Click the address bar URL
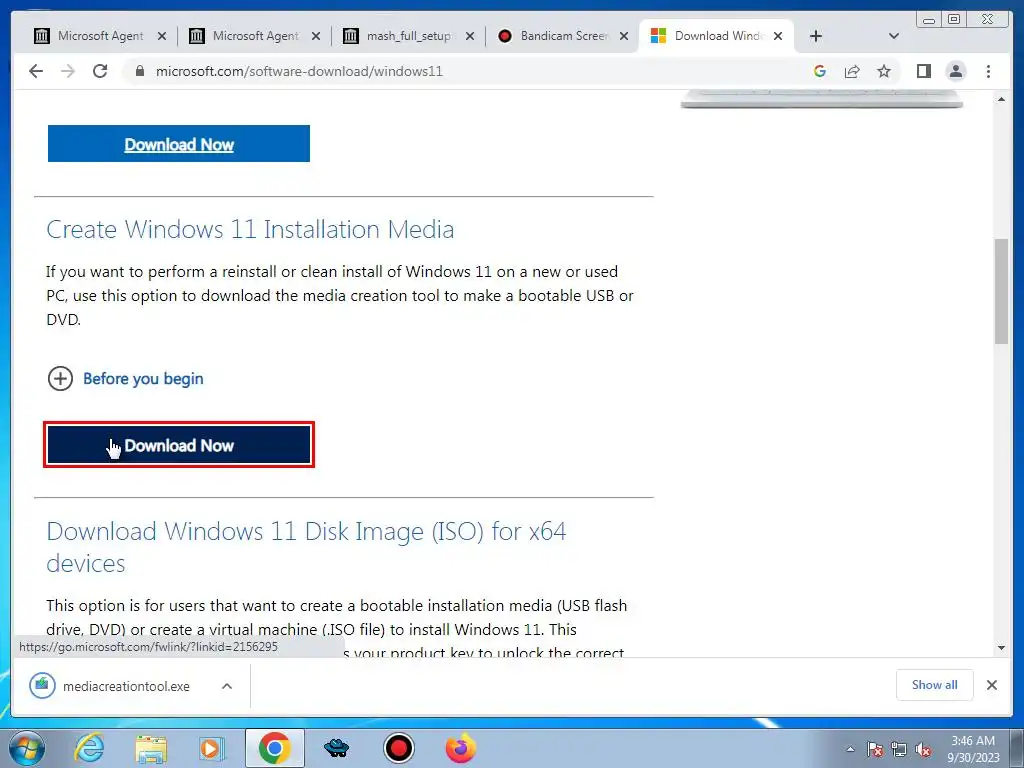 pyautogui.click(x=299, y=71)
